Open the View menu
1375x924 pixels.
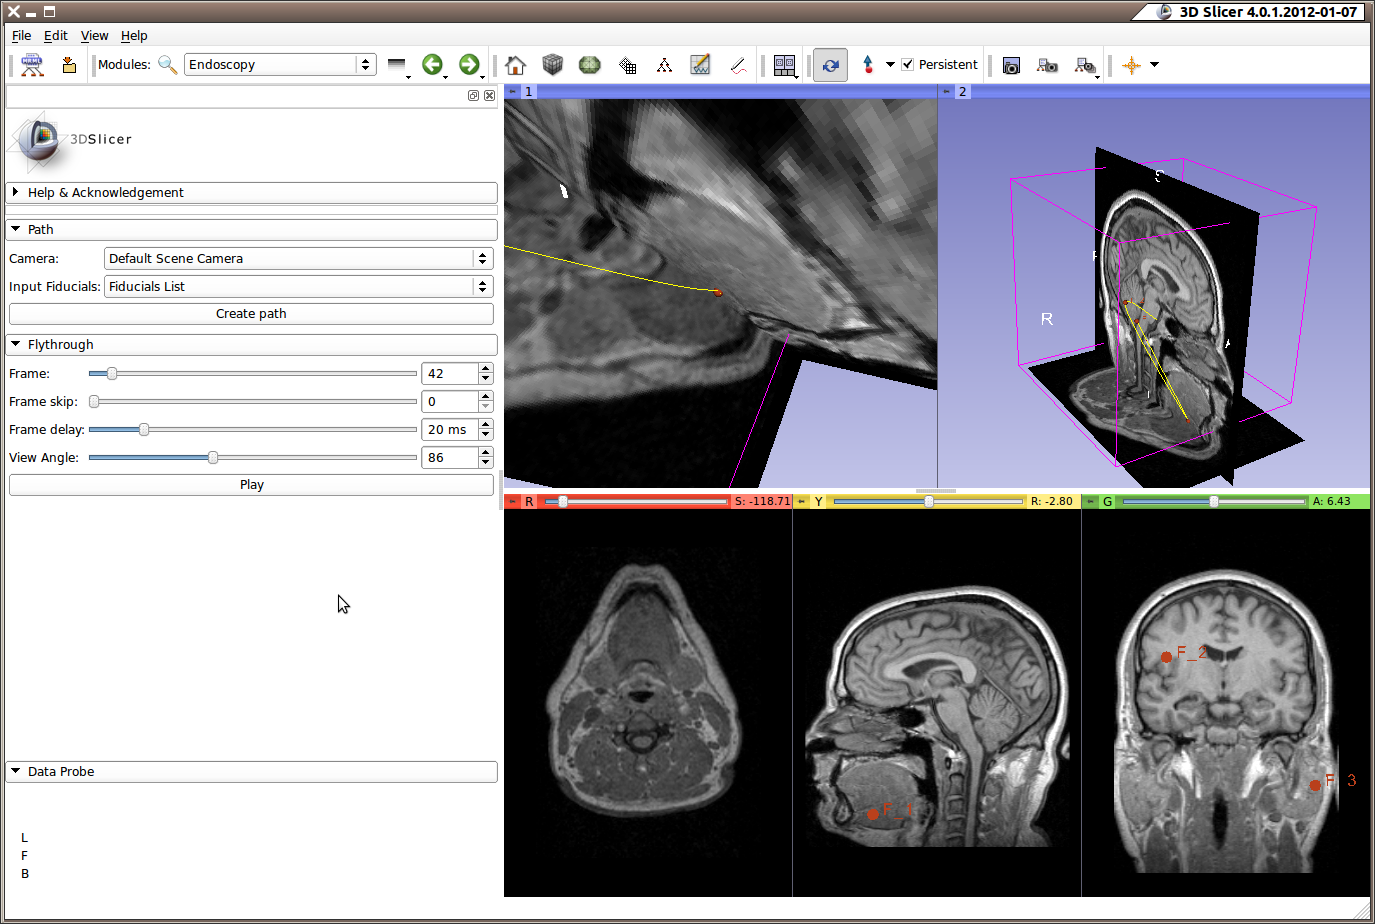coord(94,36)
